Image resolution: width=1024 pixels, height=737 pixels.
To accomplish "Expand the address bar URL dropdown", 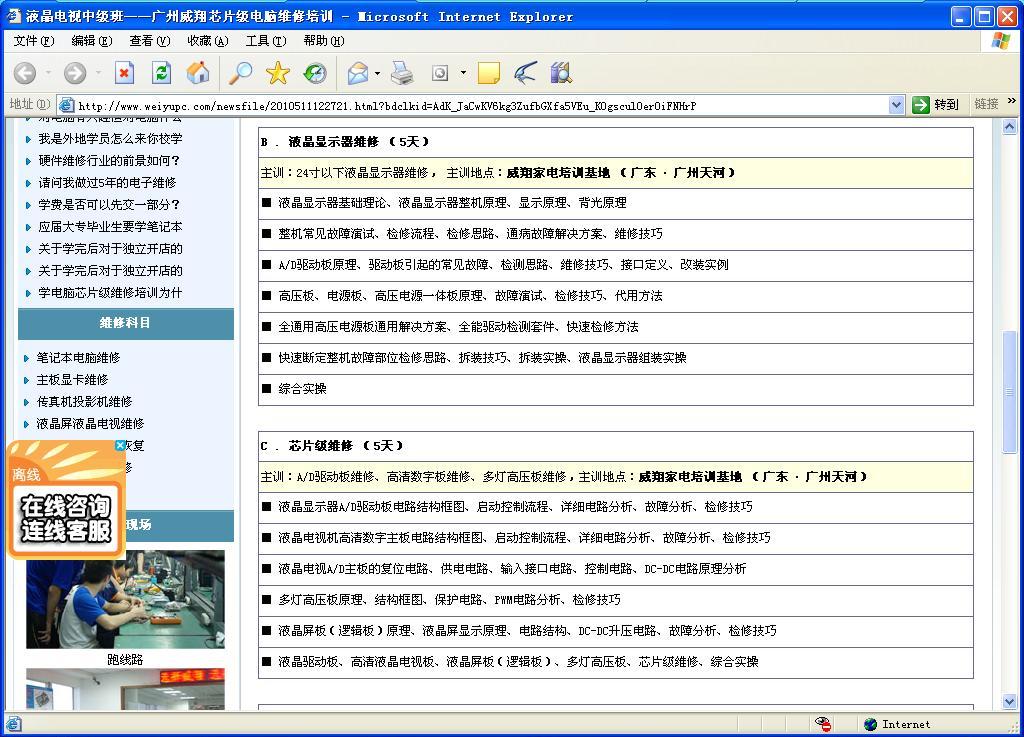I will (896, 105).
